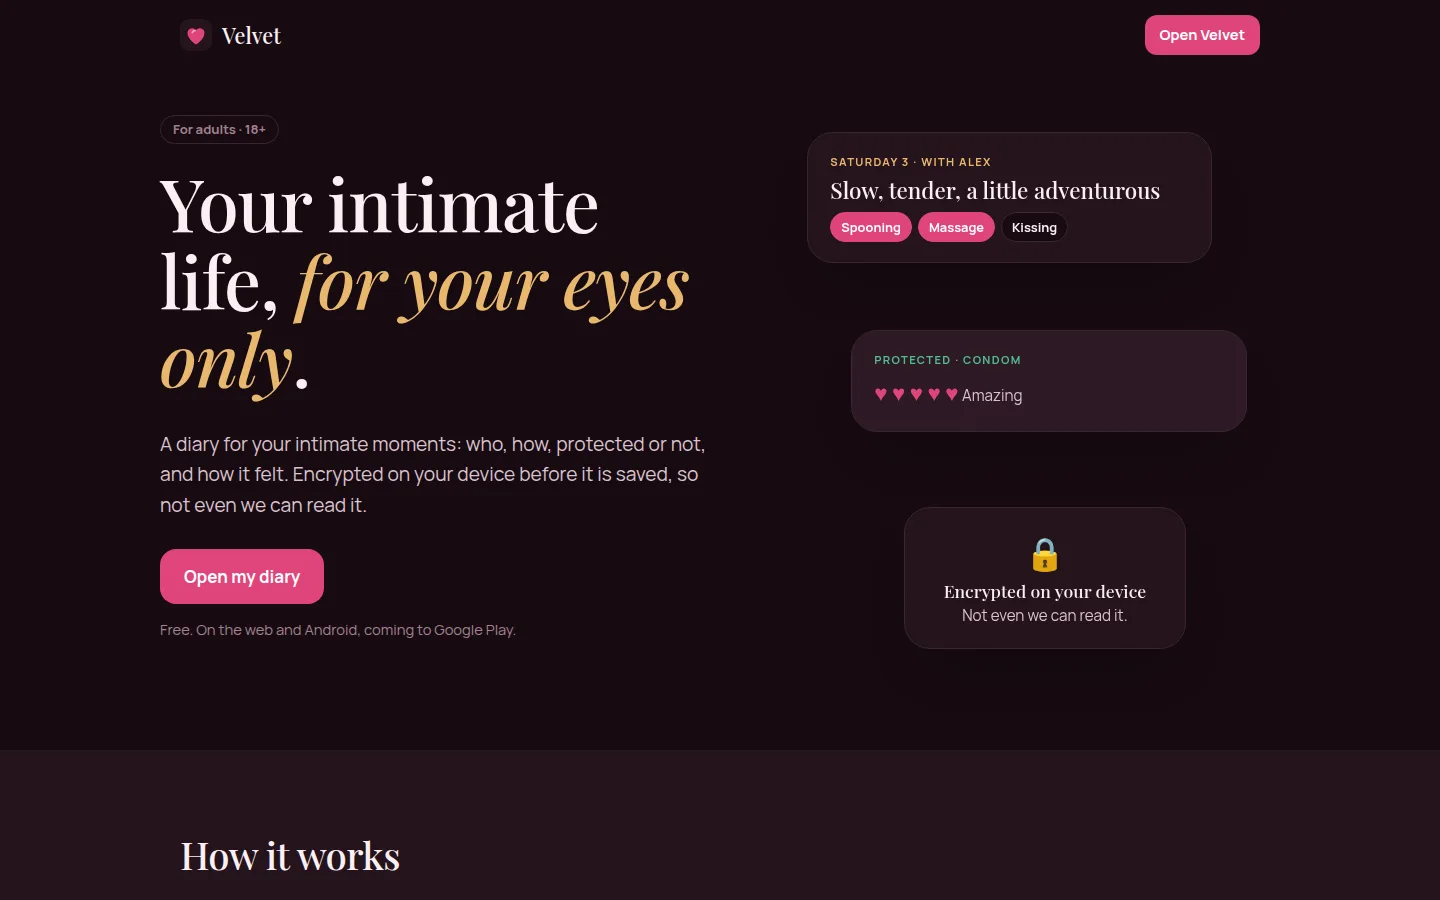
Task: Click the first rating heart
Action: [881, 394]
